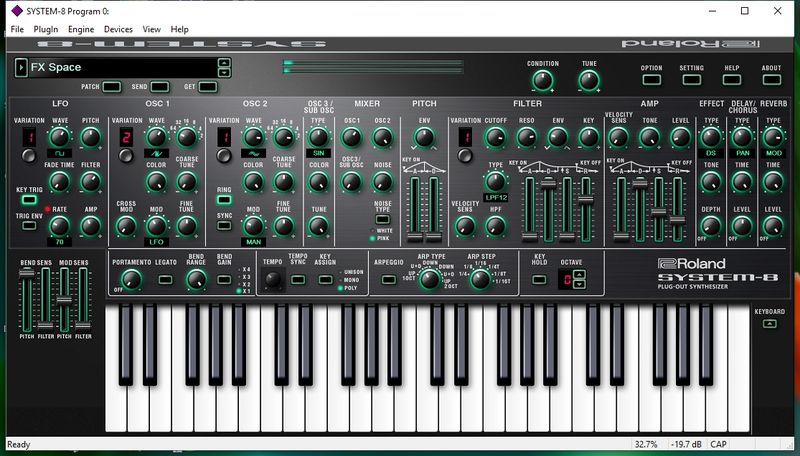Click the OSC 1 WAVE knob
Screen dimensions: 800x456
tap(156, 137)
